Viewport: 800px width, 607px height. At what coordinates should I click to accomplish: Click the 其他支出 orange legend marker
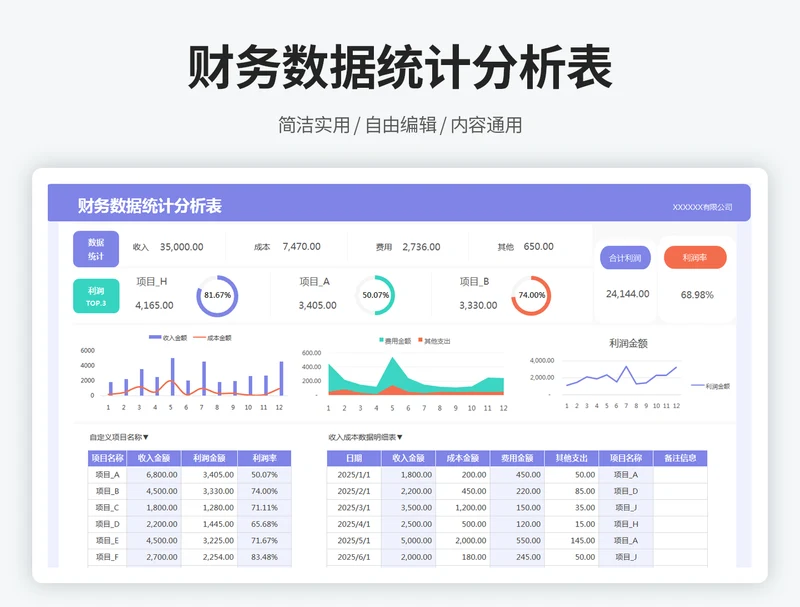[420, 340]
